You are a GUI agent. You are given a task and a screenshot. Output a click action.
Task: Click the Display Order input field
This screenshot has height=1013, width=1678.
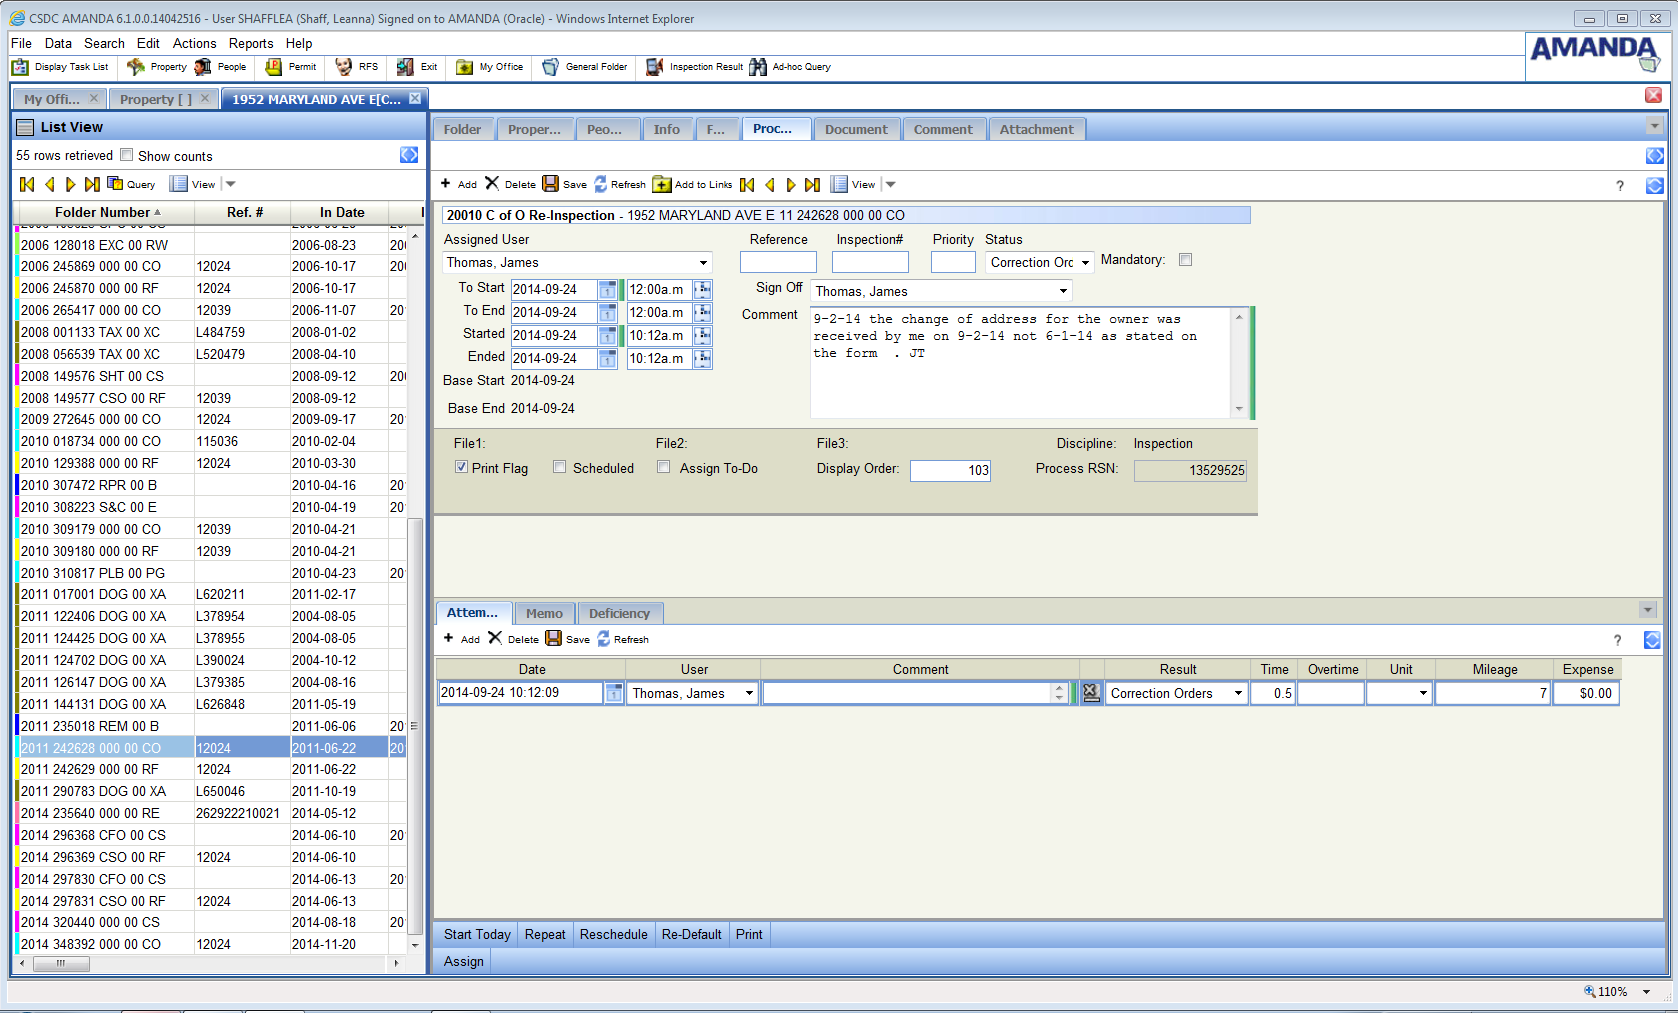coord(950,470)
